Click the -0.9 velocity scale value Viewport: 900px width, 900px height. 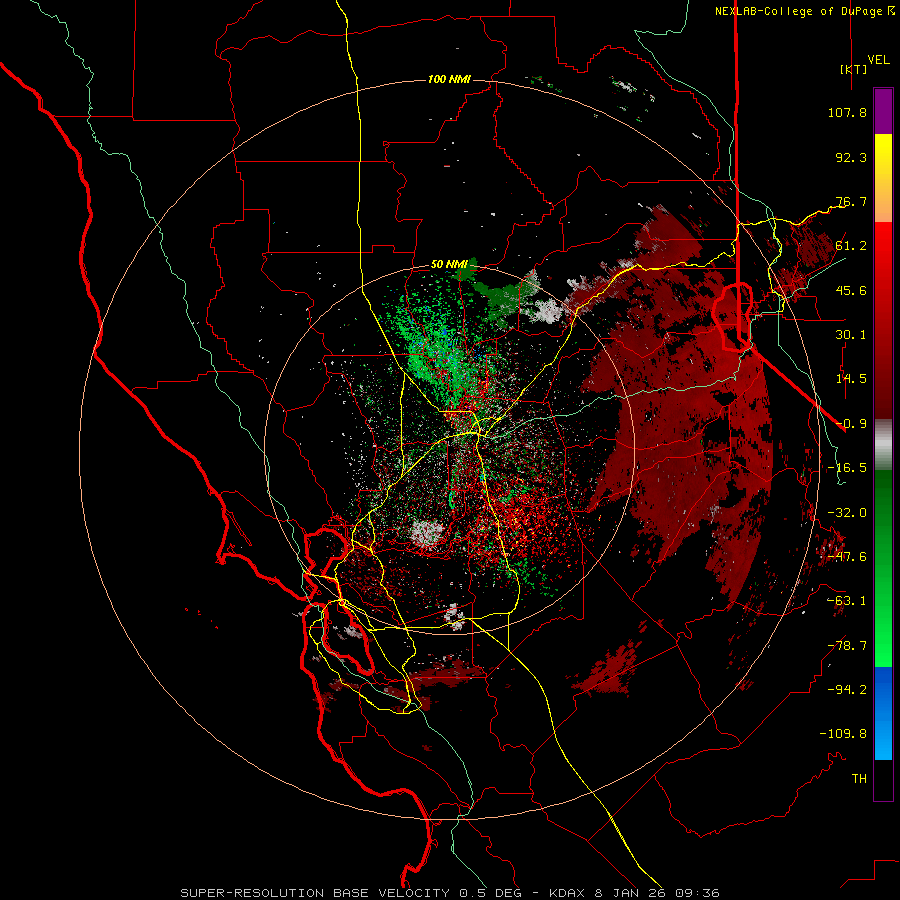click(x=851, y=424)
